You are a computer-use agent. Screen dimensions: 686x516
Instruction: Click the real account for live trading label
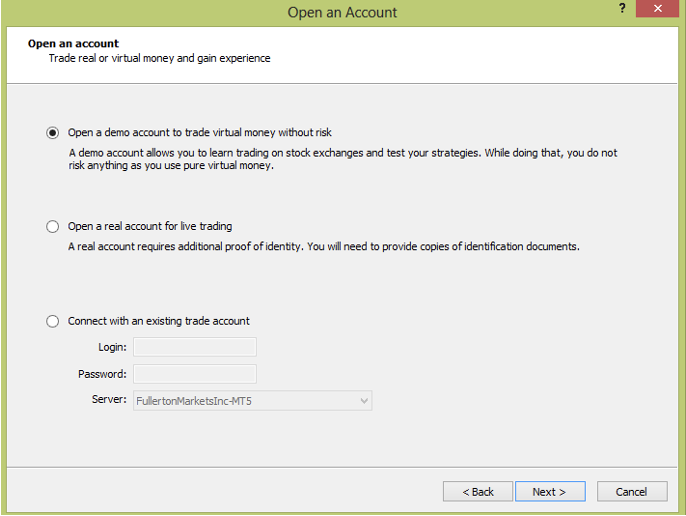point(150,226)
